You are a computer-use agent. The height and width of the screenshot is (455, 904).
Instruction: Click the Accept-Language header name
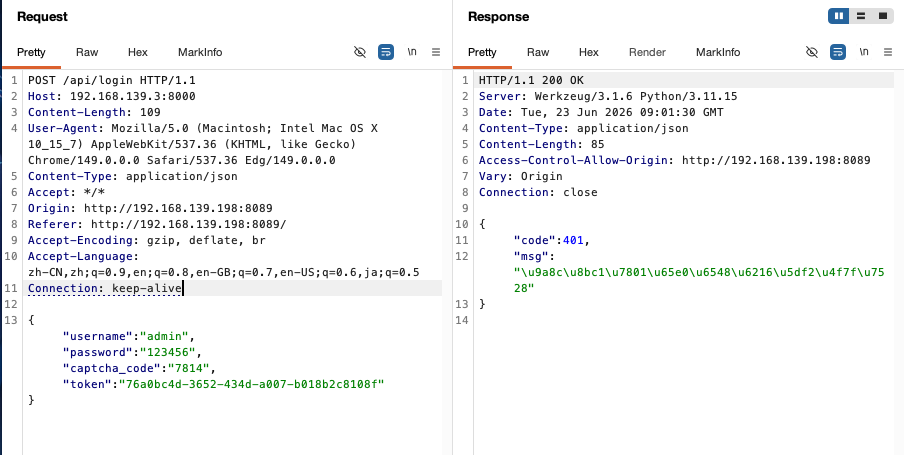(81, 257)
